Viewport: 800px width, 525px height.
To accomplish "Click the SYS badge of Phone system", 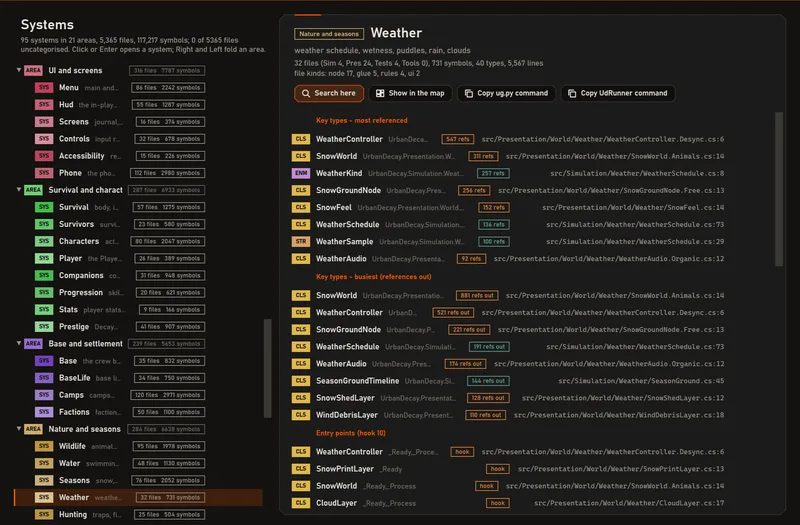I will pyautogui.click(x=44, y=173).
